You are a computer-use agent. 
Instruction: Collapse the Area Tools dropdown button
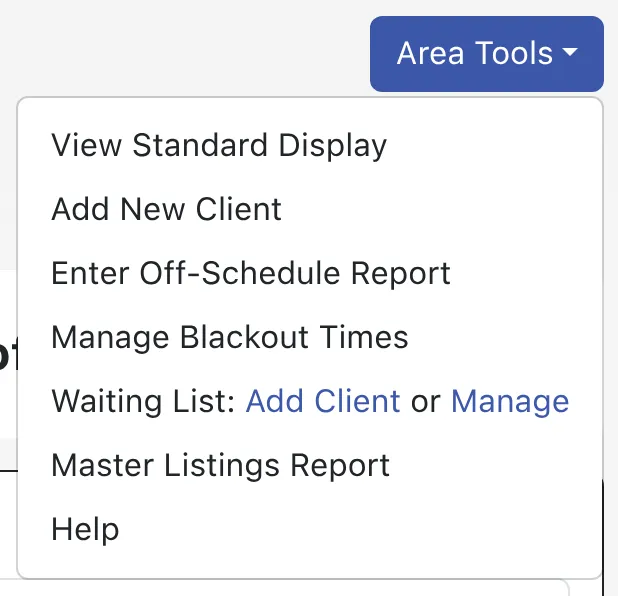coord(487,54)
